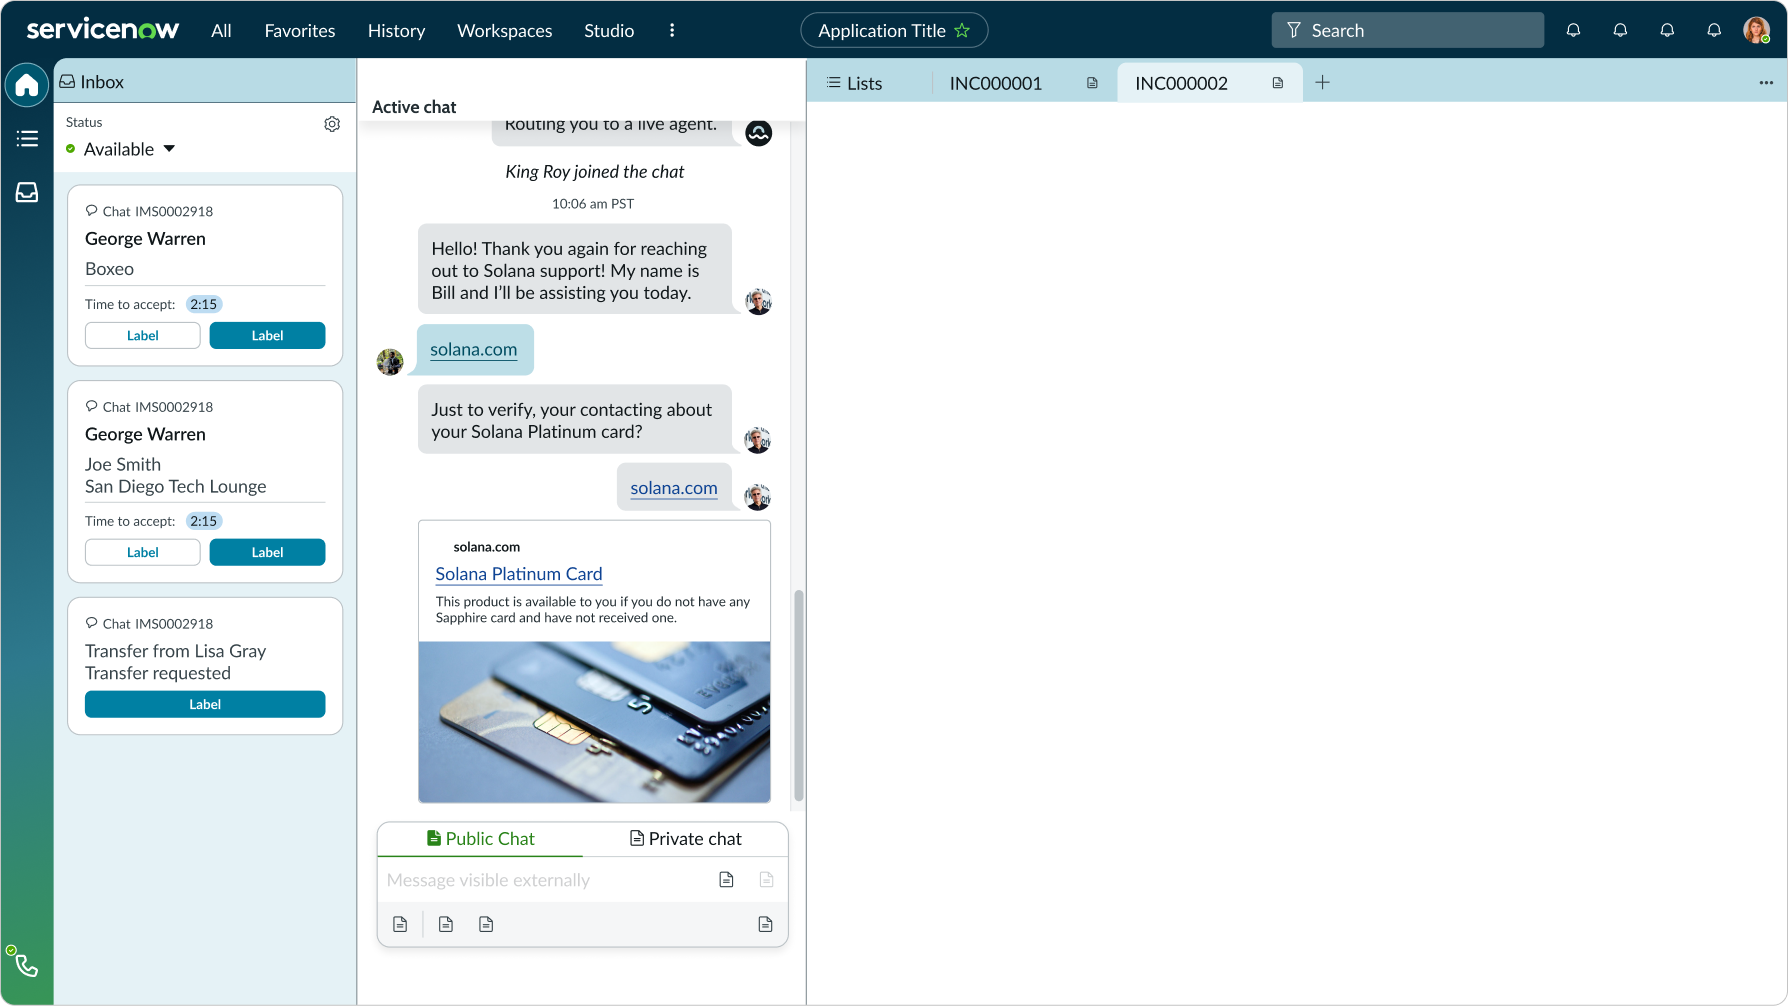The image size is (1788, 1006).
Task: Click the third notification bell icon
Action: (x=1667, y=31)
